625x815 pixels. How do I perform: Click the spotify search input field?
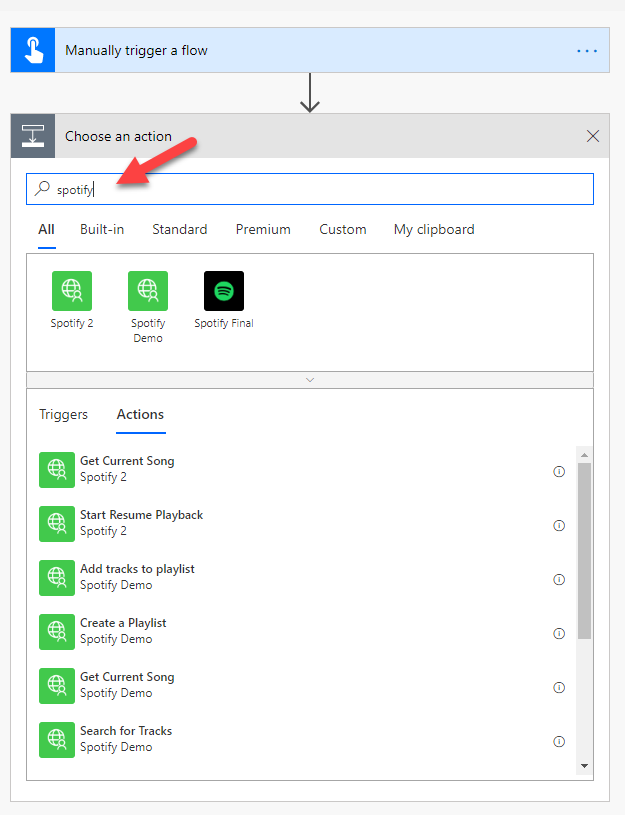tap(320, 189)
